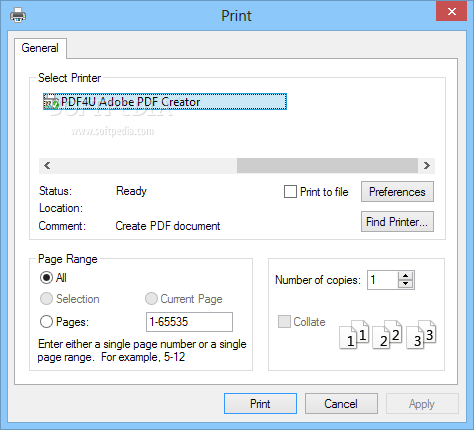The height and width of the screenshot is (430, 474).
Task: Click the 'Comment:' label
Action: click(62, 226)
